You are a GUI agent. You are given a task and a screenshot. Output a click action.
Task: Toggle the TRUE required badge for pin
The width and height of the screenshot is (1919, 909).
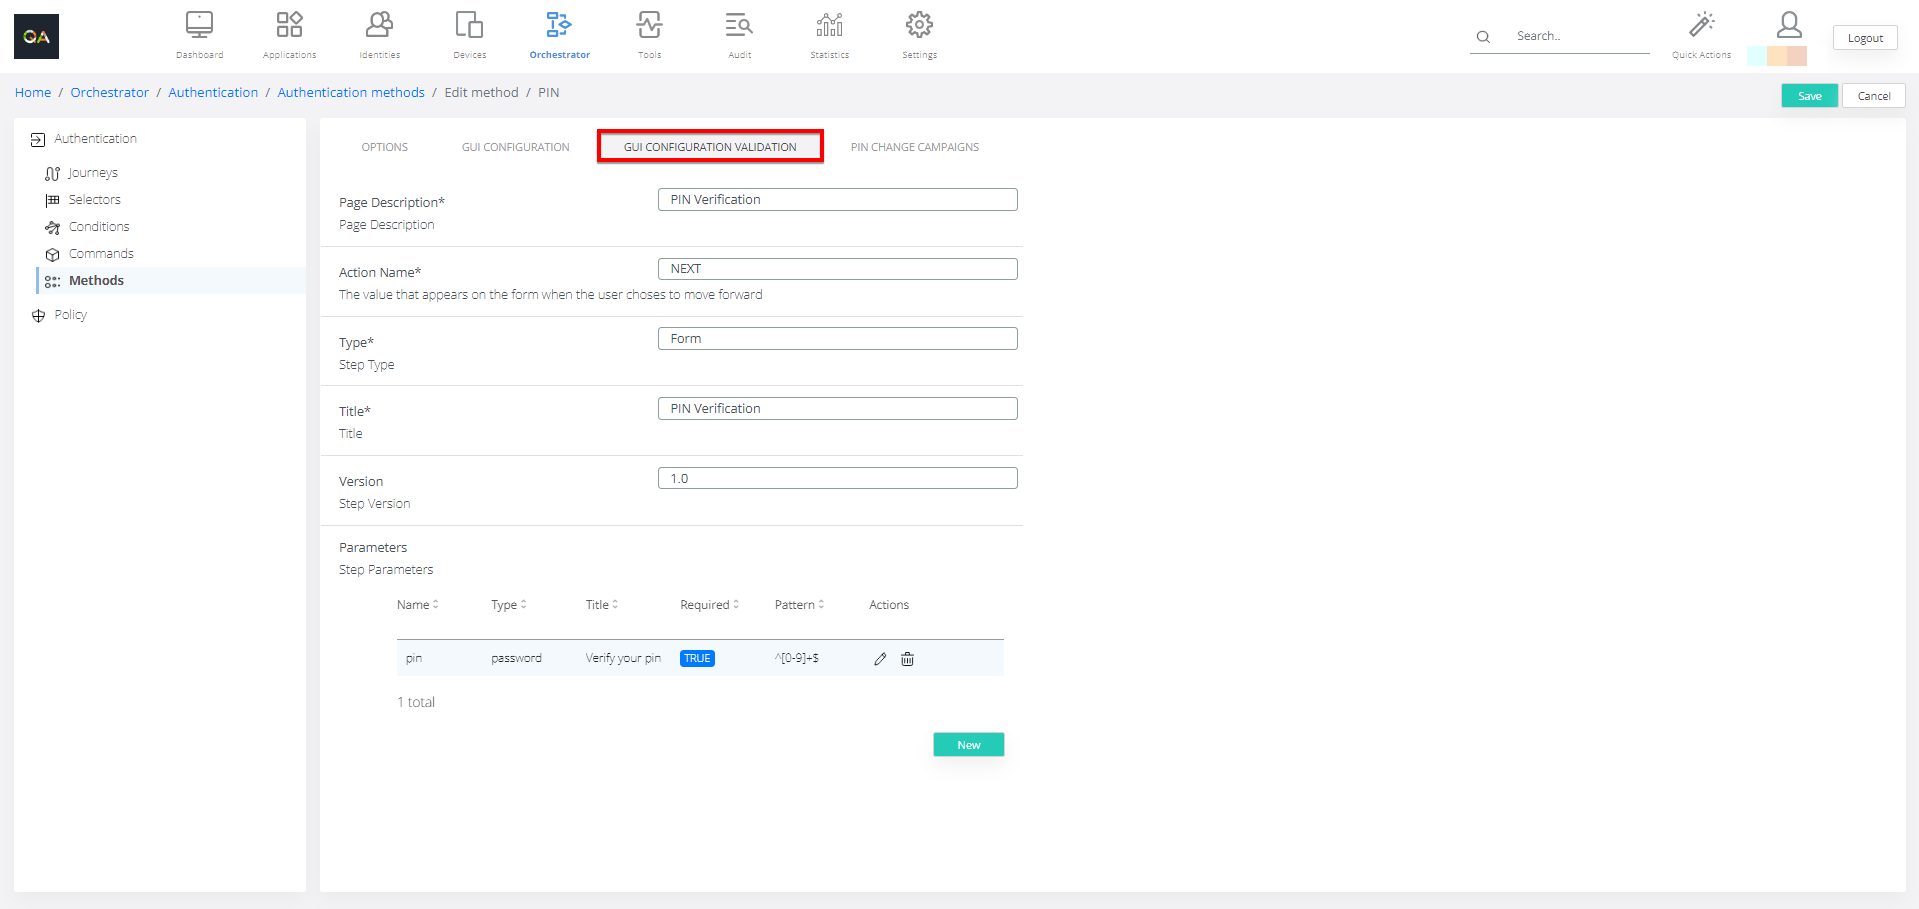697,658
